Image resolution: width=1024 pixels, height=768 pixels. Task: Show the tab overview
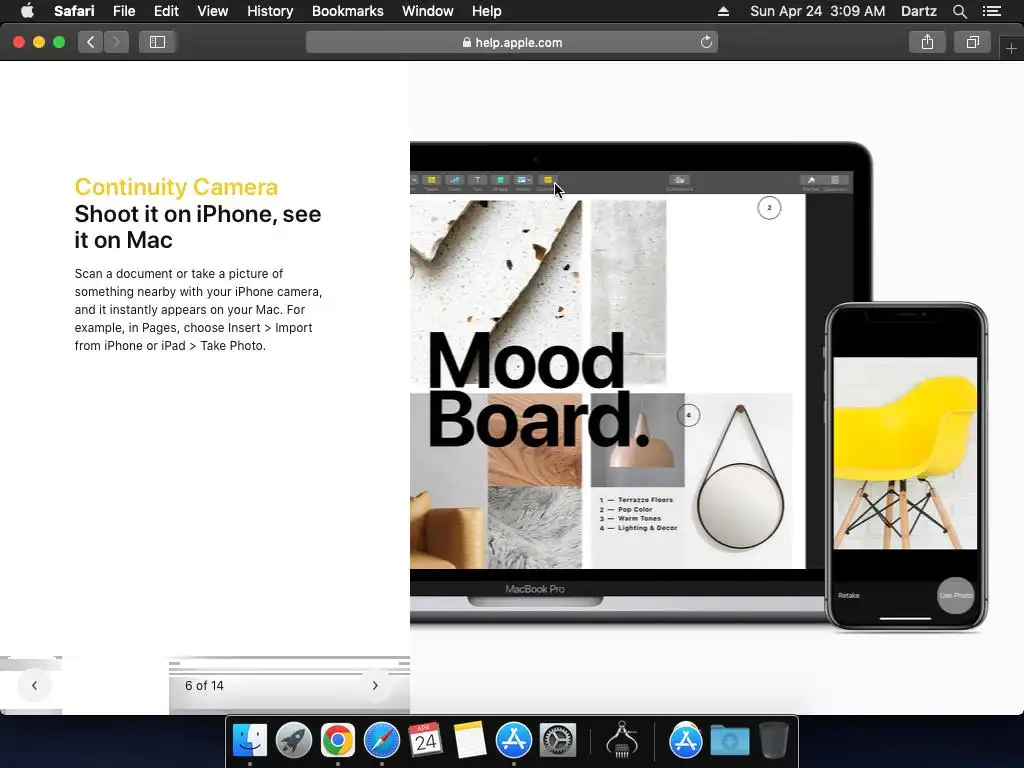coord(972,42)
